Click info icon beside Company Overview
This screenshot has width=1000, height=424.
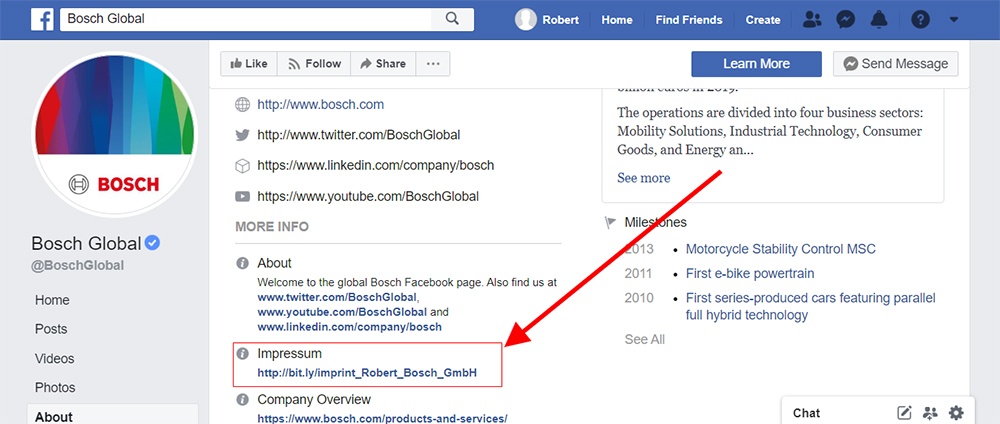click(x=242, y=400)
